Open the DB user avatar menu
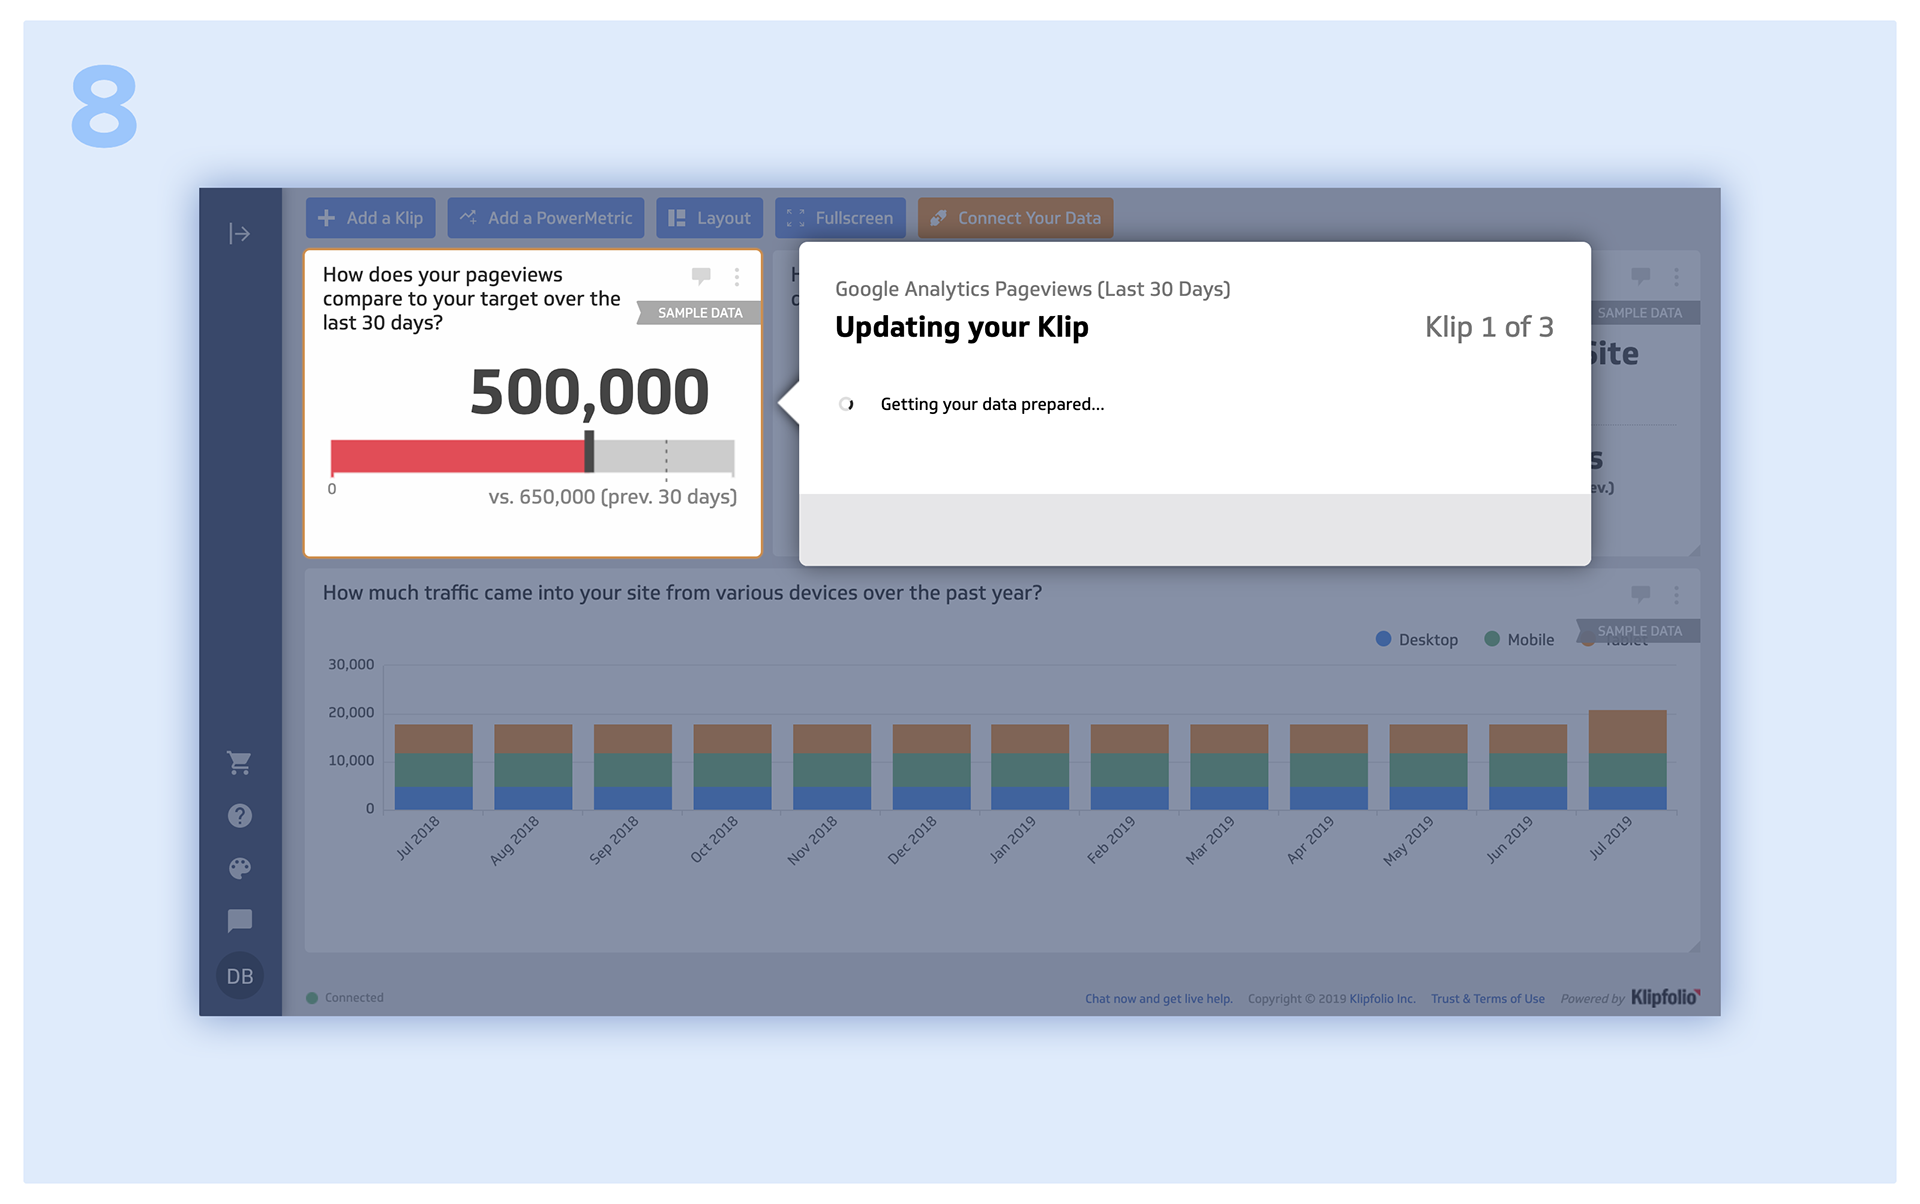The width and height of the screenshot is (1920, 1204). 239,976
